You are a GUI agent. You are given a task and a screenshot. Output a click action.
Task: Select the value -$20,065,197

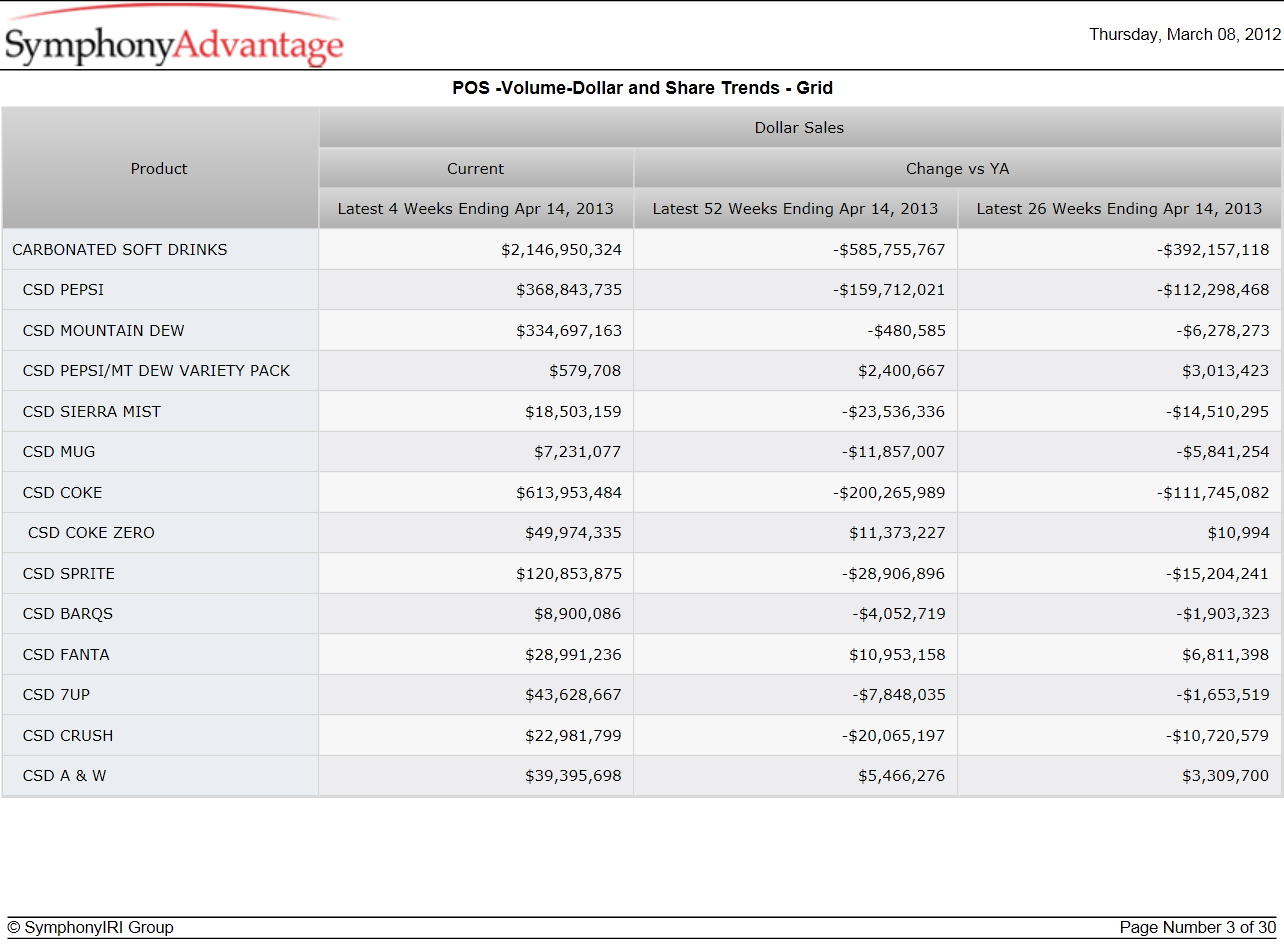pyautogui.click(x=893, y=736)
